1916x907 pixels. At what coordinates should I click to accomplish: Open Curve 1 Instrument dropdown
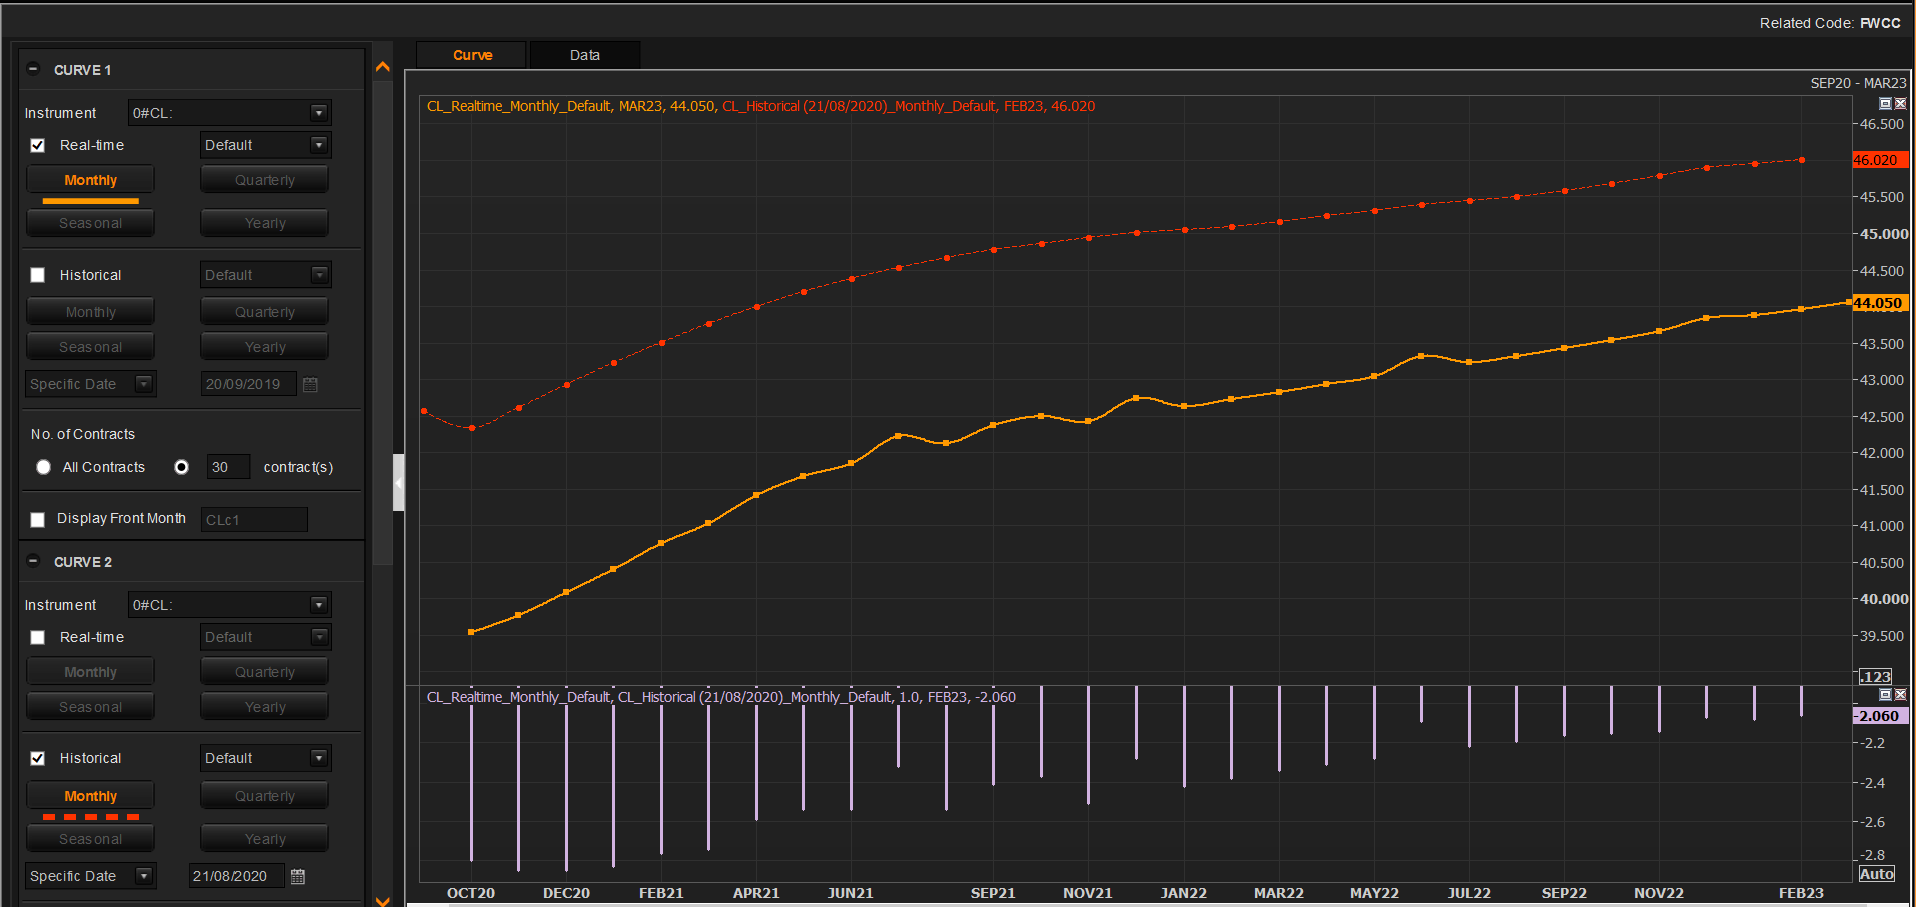(319, 113)
